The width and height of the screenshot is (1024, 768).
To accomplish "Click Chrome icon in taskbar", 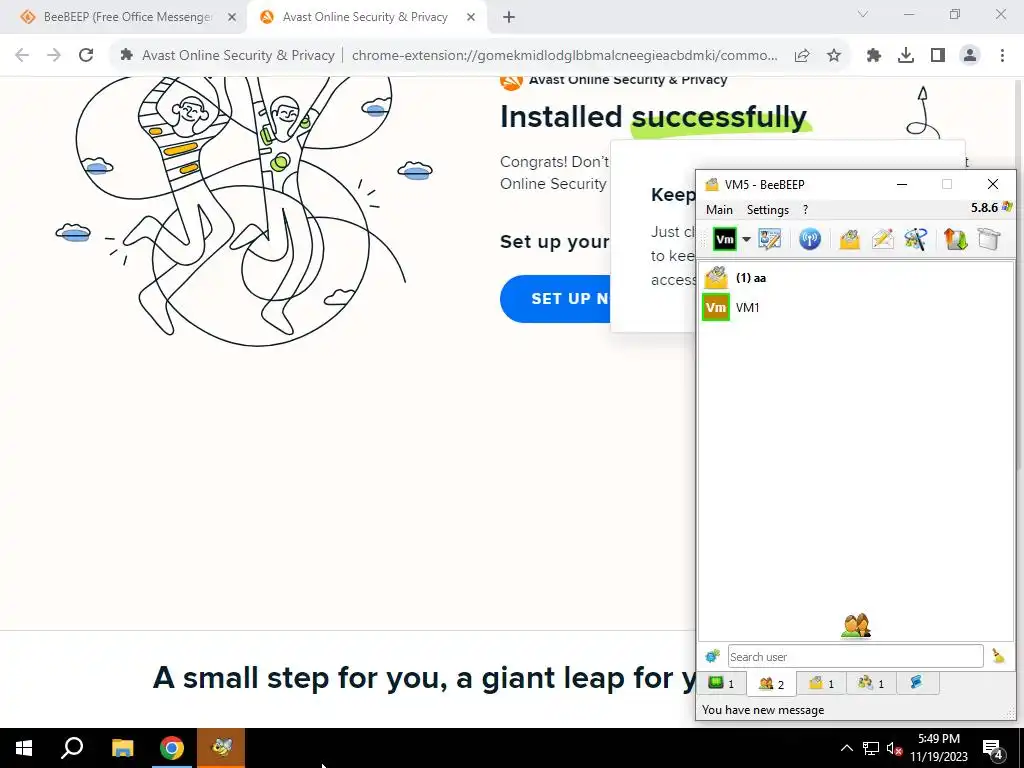I will [x=172, y=748].
